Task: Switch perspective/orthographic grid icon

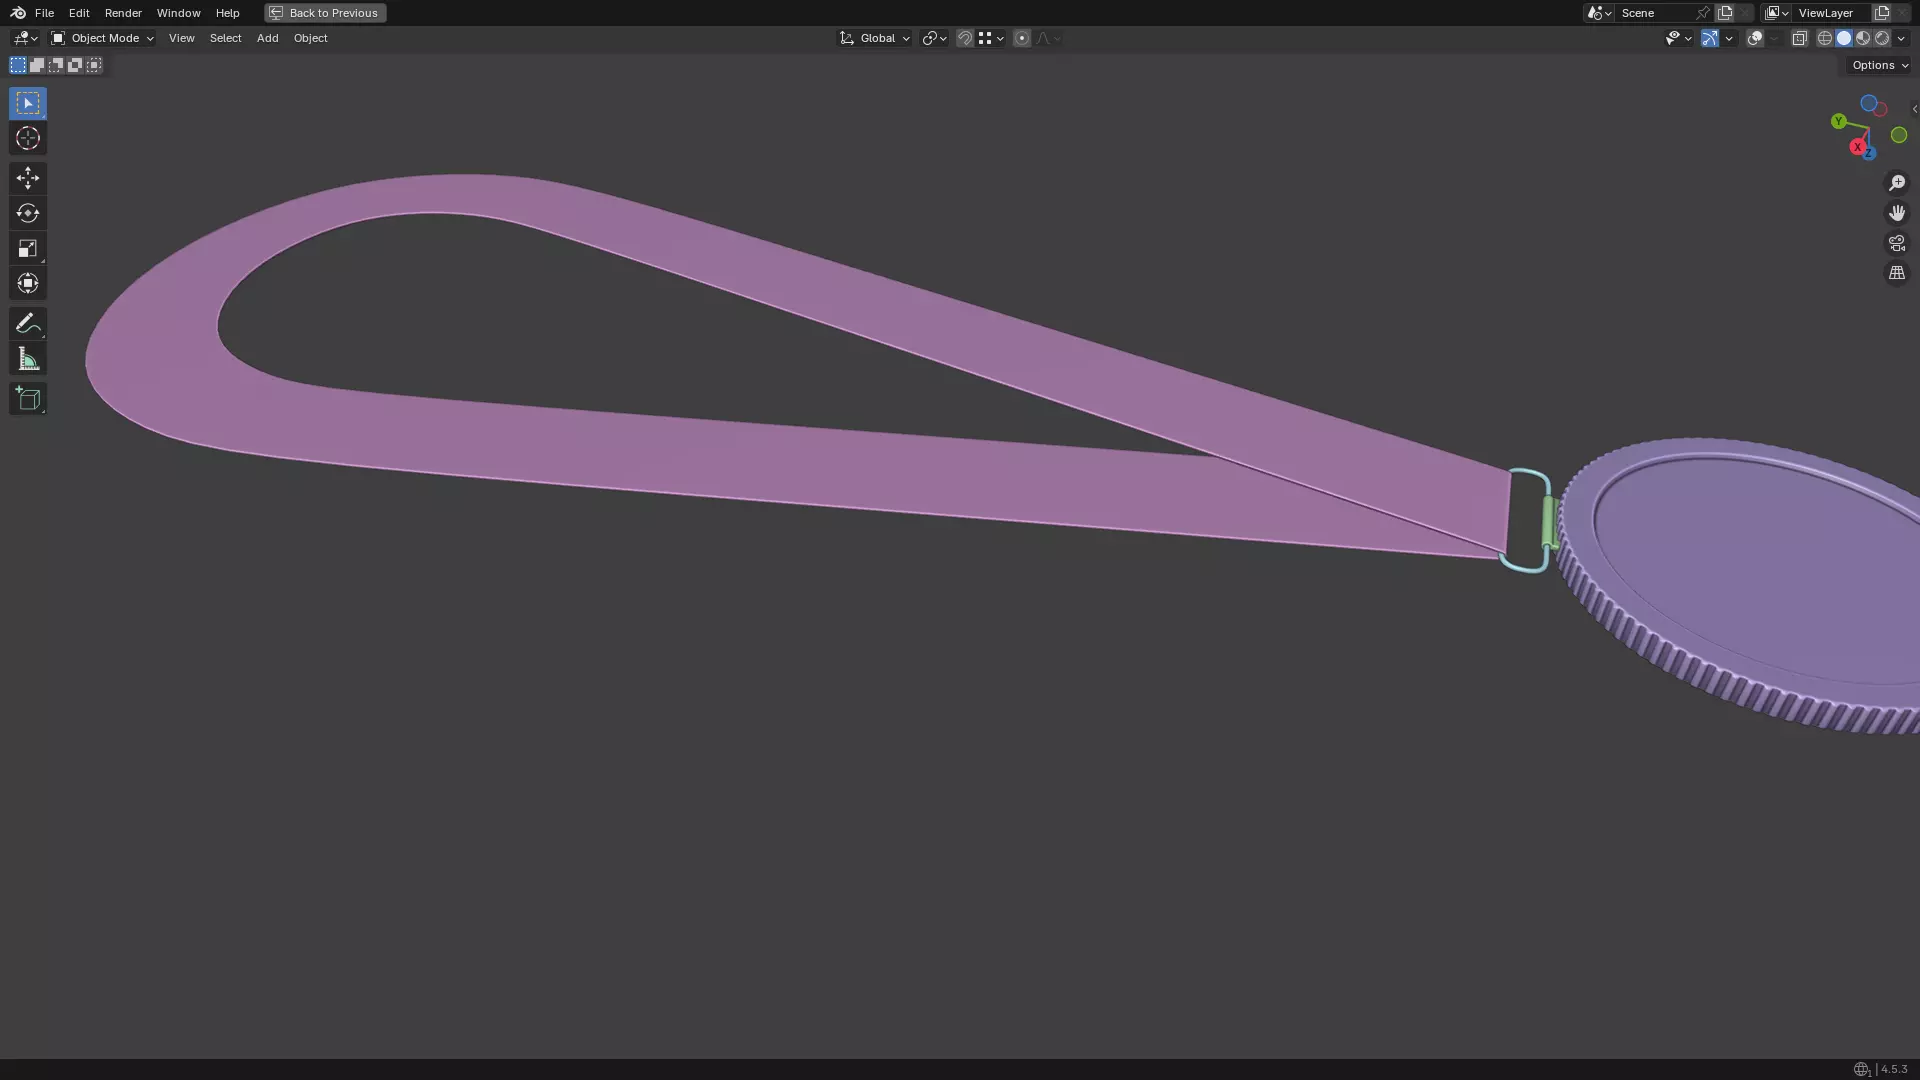Action: [1896, 273]
